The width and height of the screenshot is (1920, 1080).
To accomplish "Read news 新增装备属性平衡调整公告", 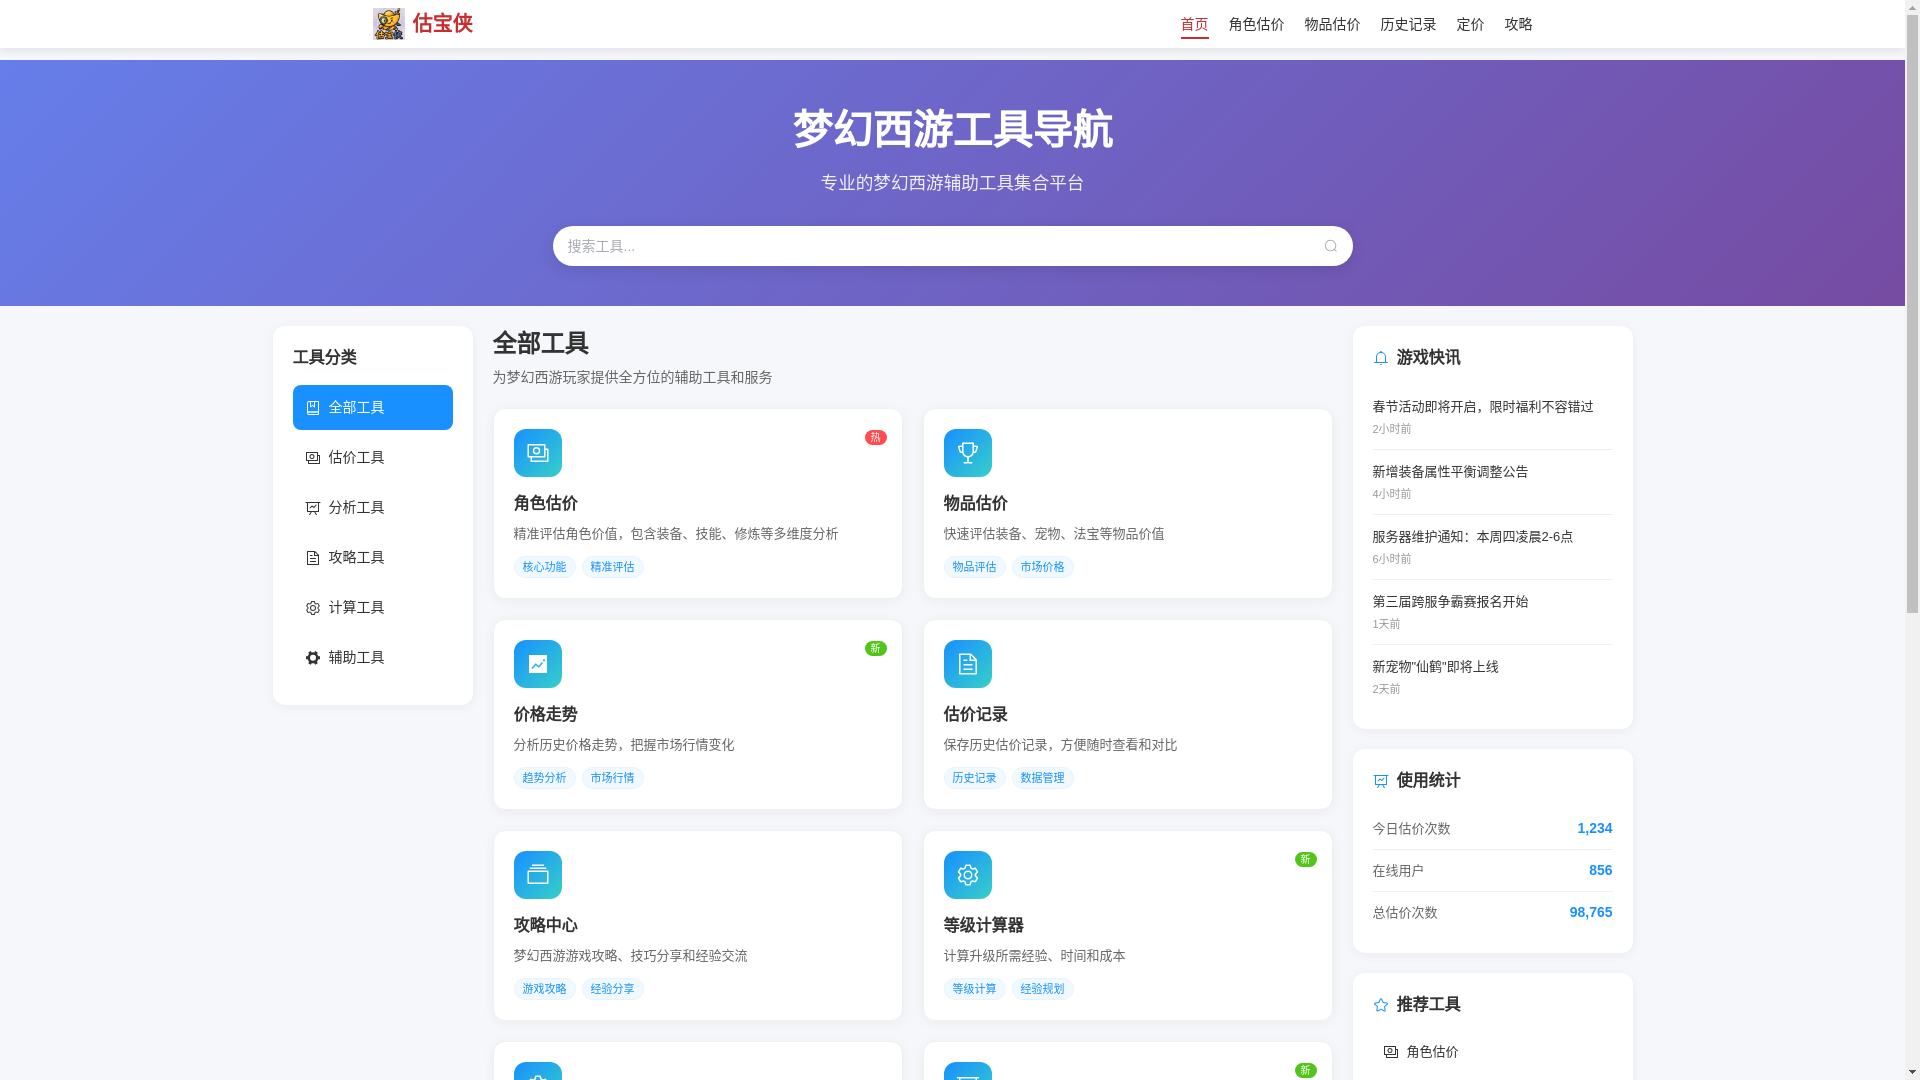I will coord(1450,472).
